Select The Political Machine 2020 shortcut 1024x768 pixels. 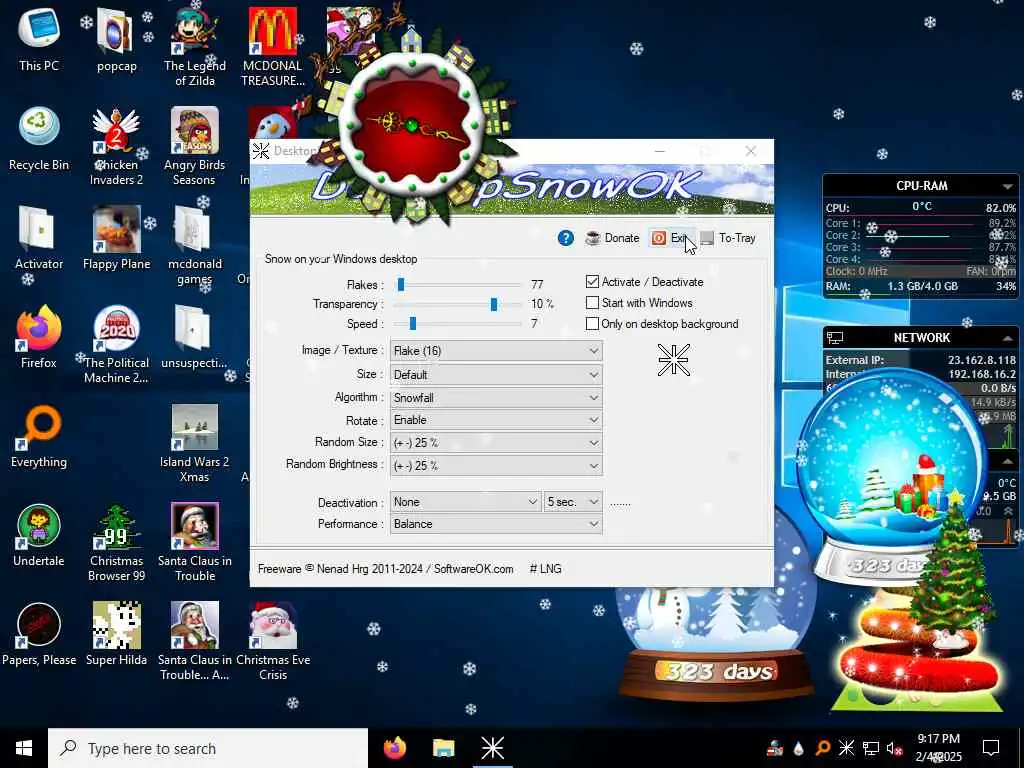click(116, 345)
